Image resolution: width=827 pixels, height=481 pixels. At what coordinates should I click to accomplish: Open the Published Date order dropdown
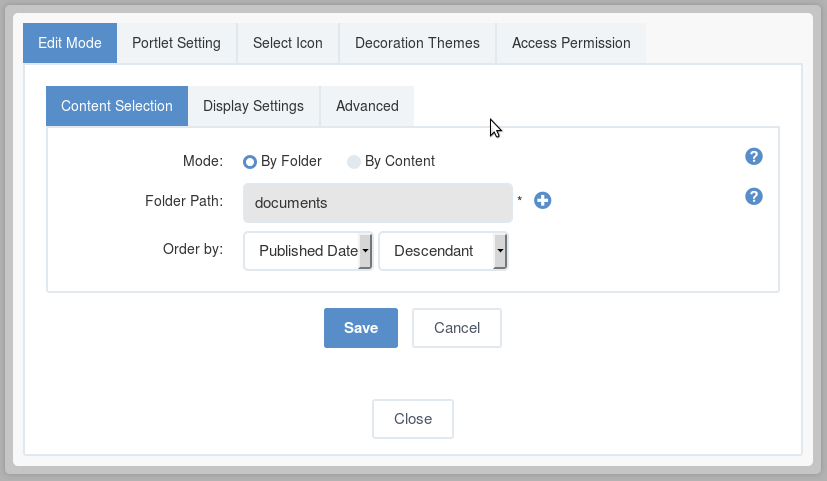[308, 251]
